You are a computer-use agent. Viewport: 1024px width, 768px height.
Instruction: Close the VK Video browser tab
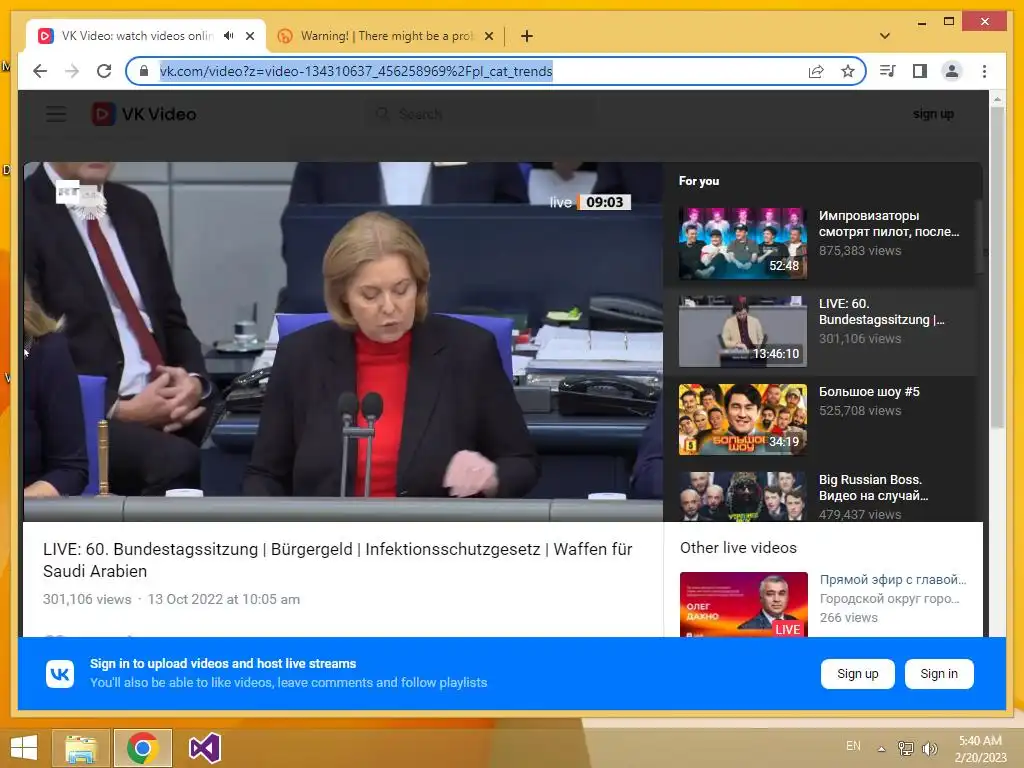(x=250, y=36)
